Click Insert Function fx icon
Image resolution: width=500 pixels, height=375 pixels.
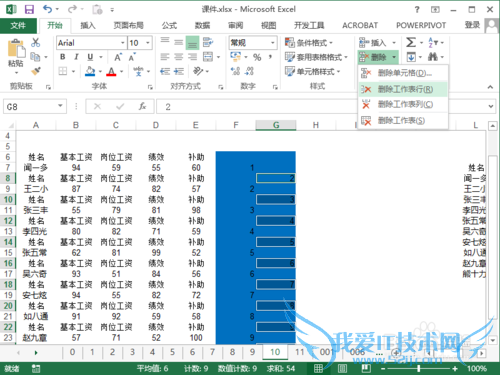(x=142, y=107)
